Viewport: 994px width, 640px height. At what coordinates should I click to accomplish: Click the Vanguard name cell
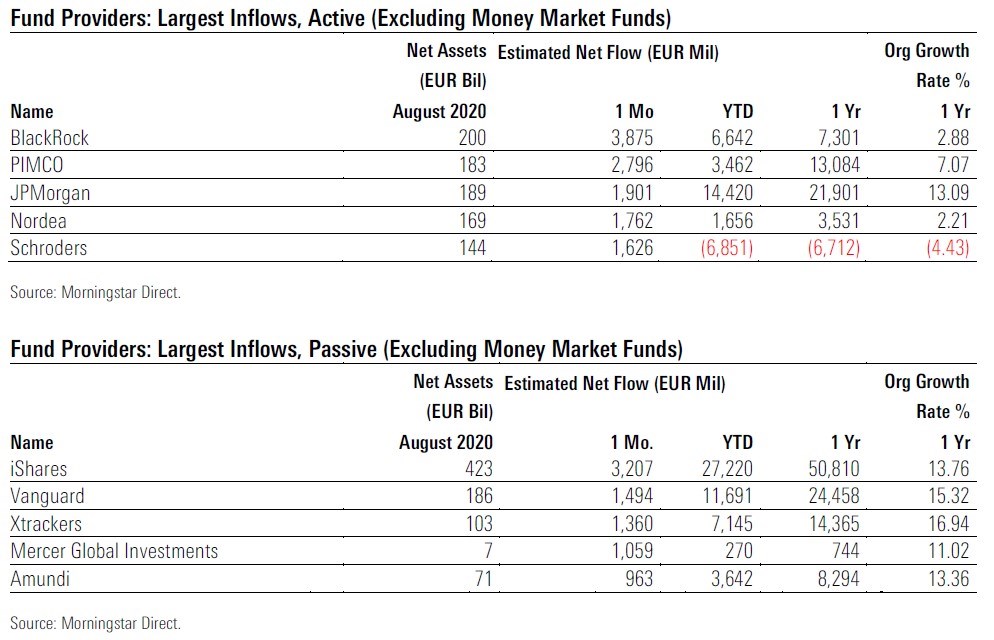[x=47, y=496]
